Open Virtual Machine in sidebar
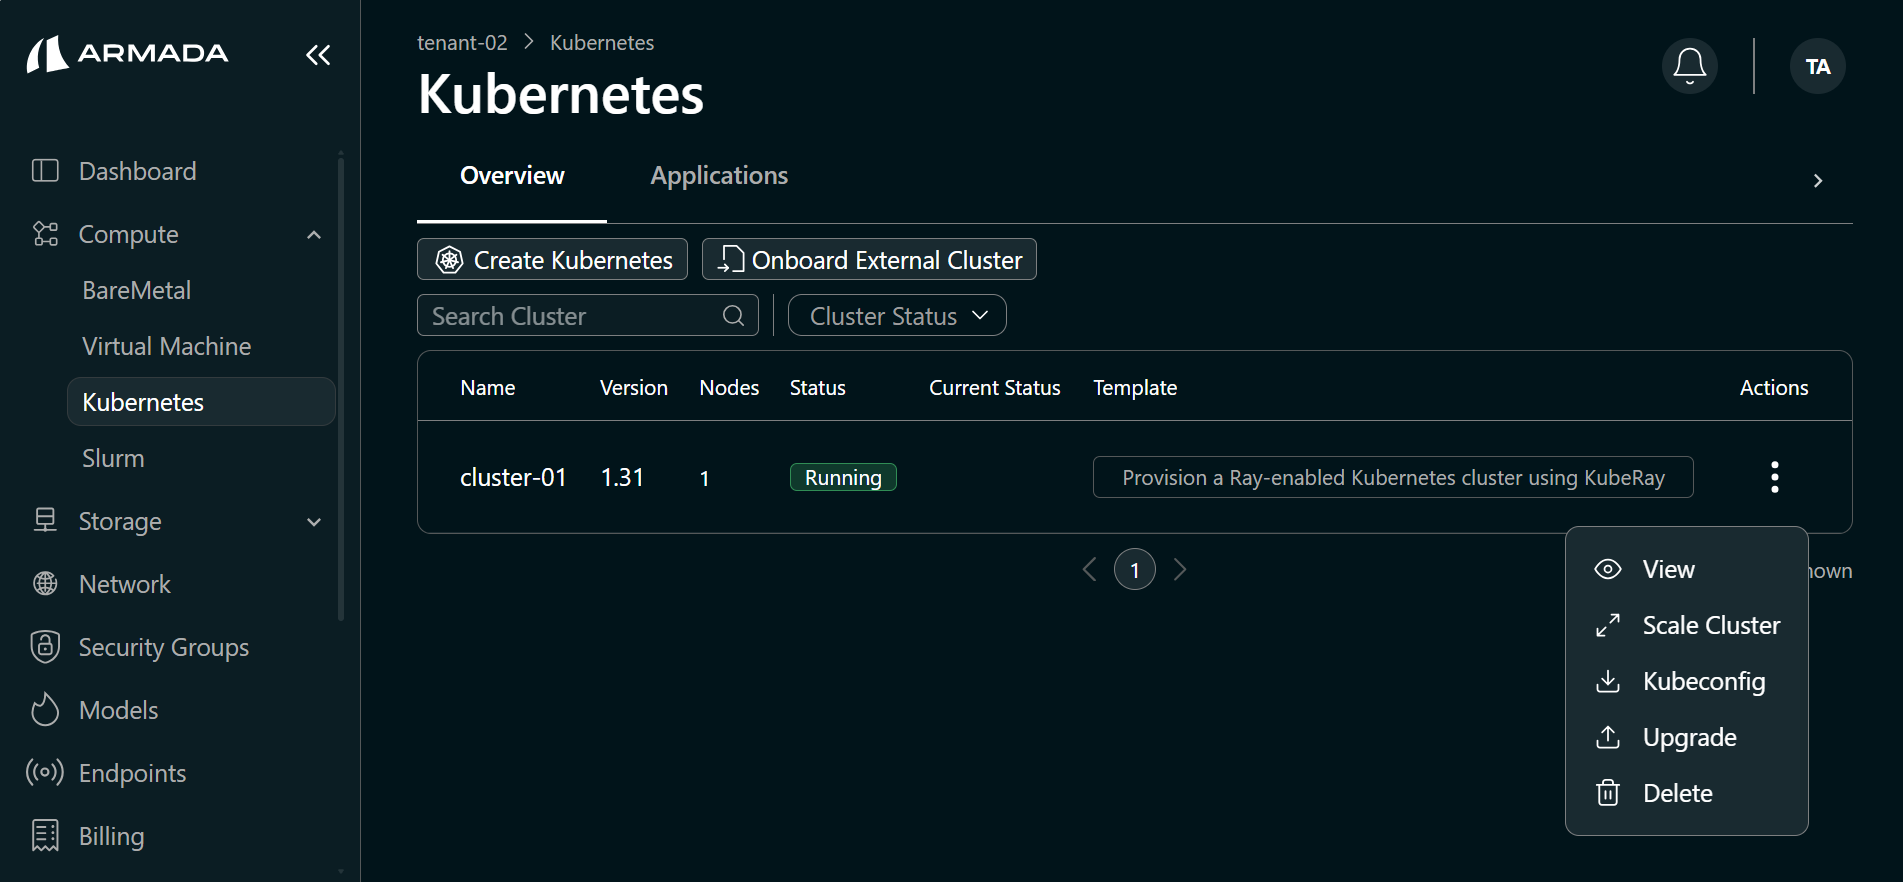The height and width of the screenshot is (882, 1903). coord(166,346)
